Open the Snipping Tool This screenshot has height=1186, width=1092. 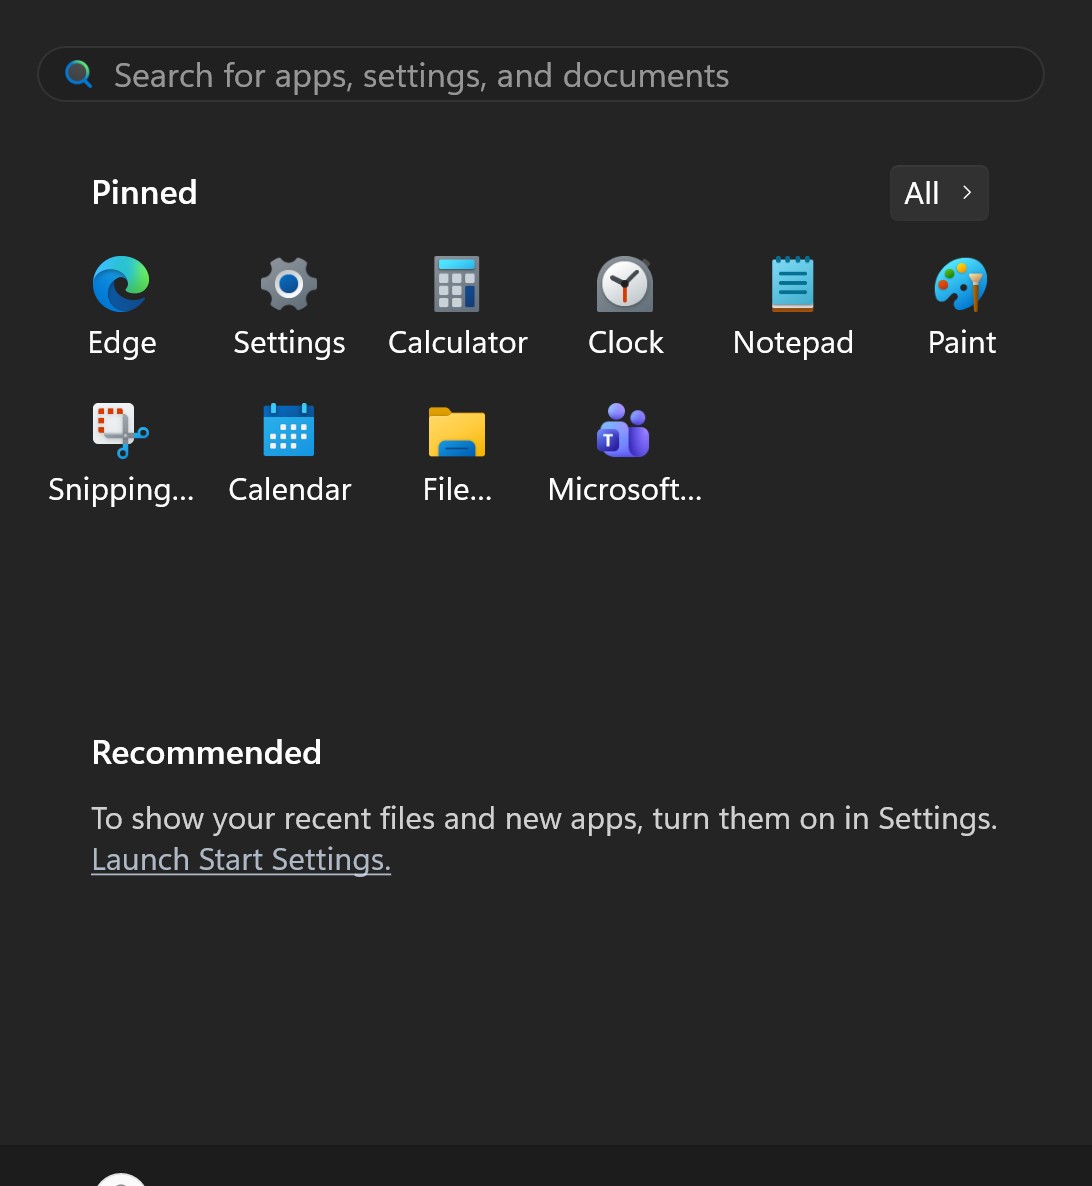121,452
